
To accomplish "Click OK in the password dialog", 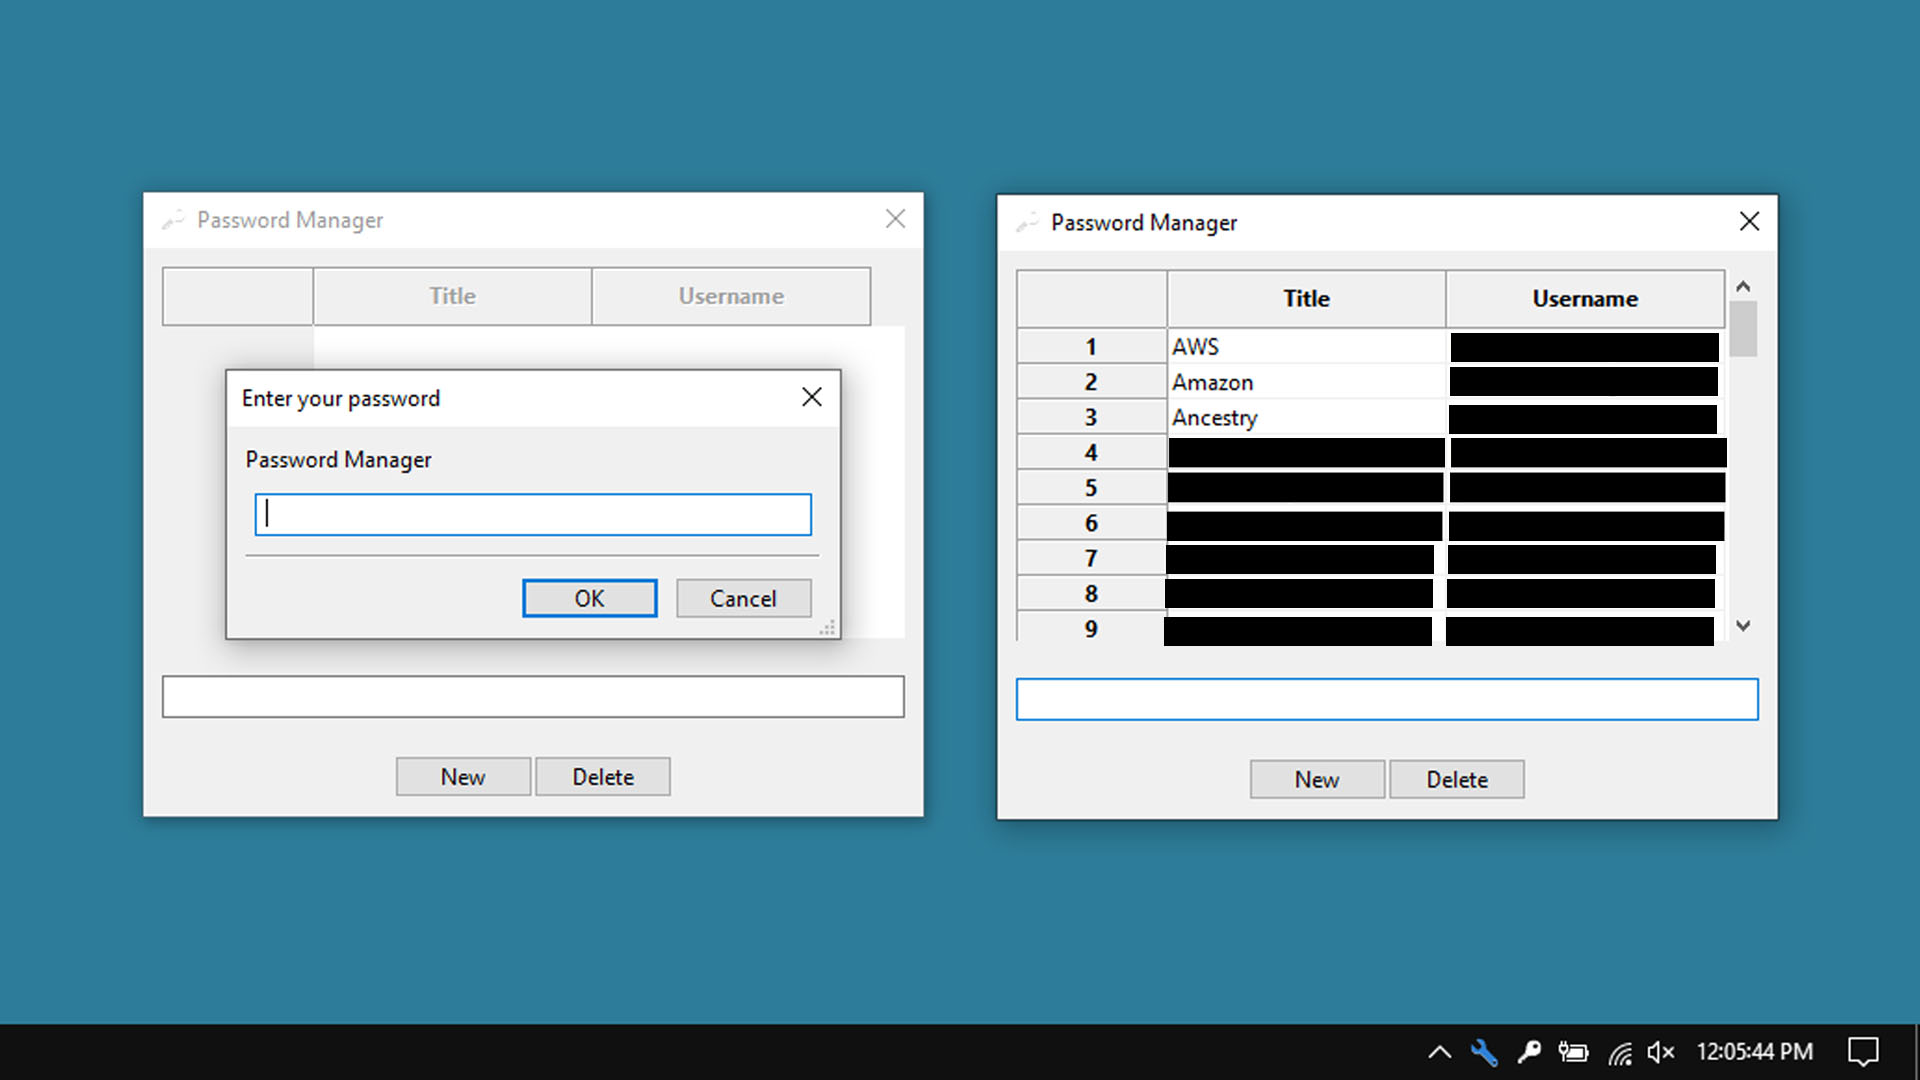I will 589,598.
